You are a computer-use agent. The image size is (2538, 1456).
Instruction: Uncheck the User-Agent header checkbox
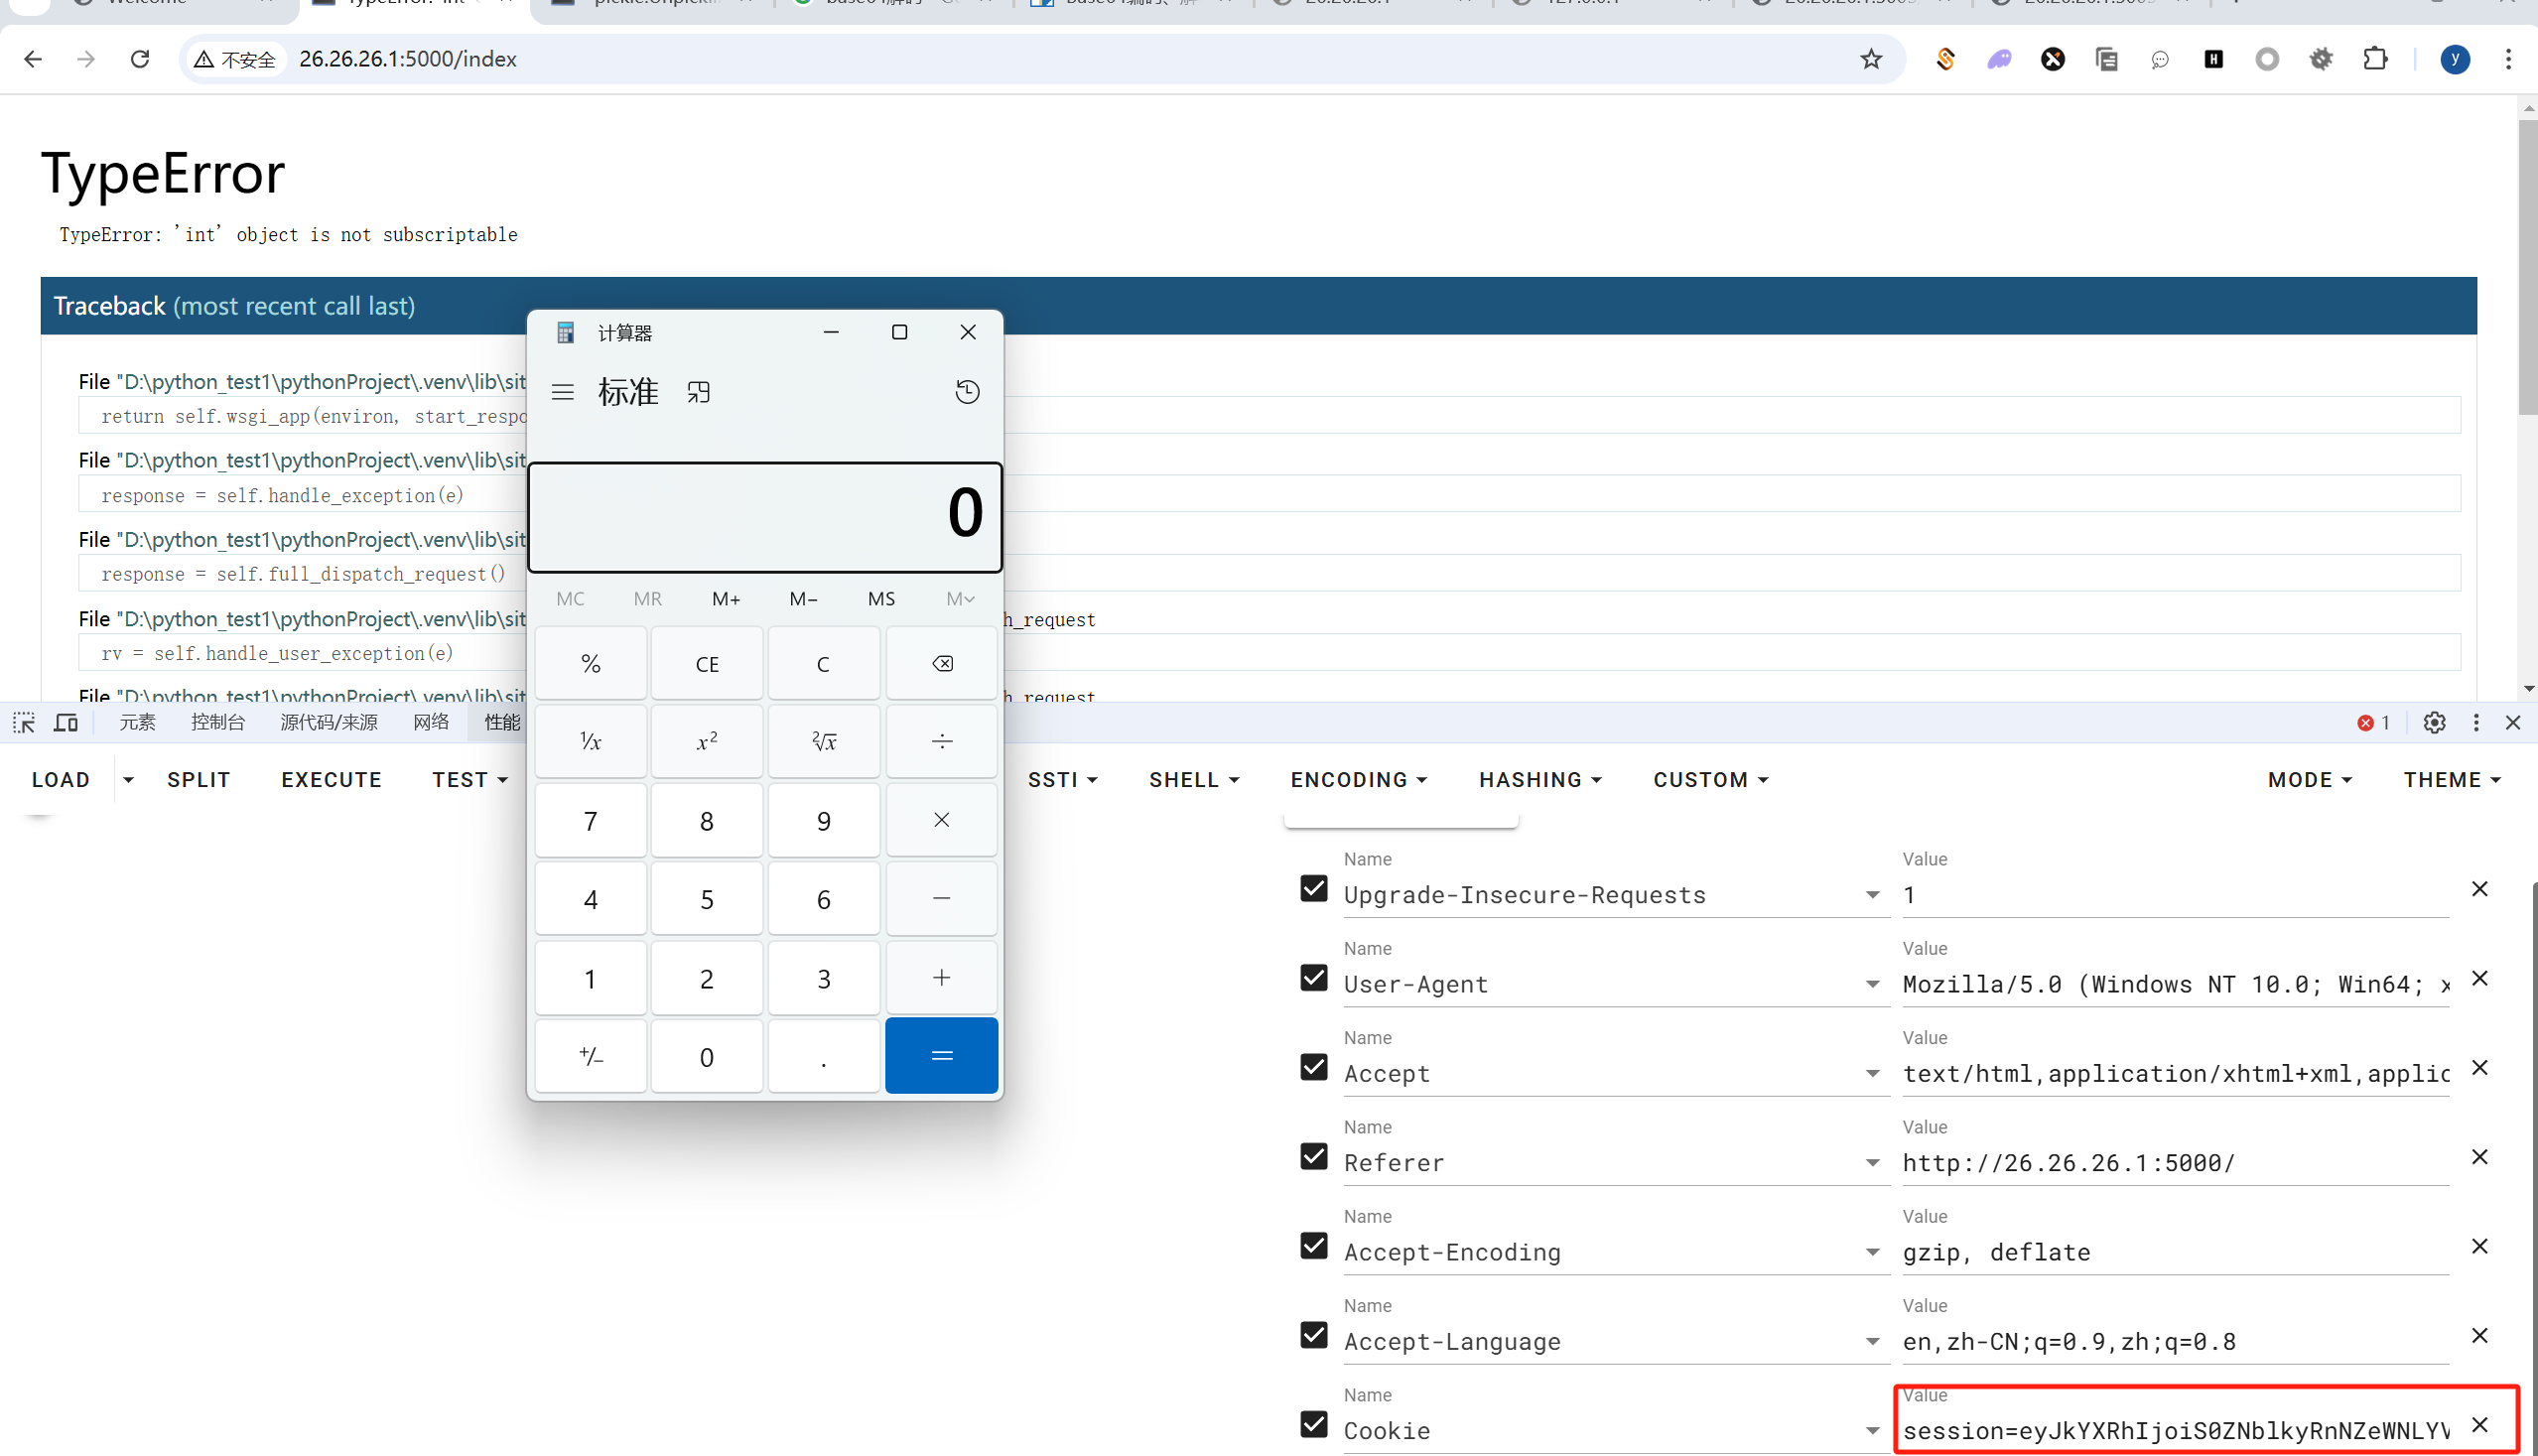1313,977
